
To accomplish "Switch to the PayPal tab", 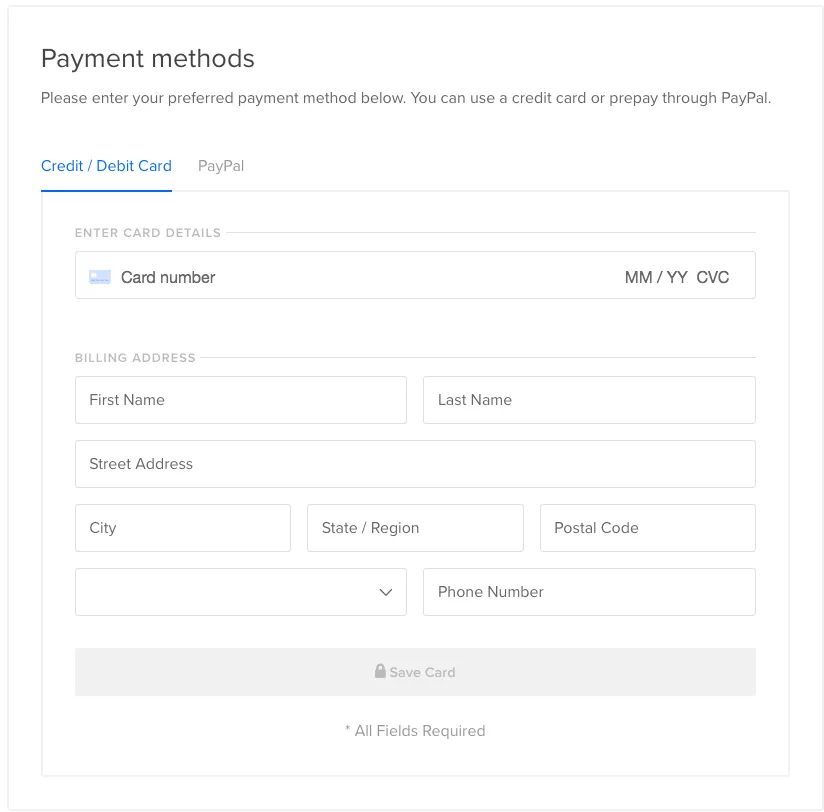I will tap(221, 166).
